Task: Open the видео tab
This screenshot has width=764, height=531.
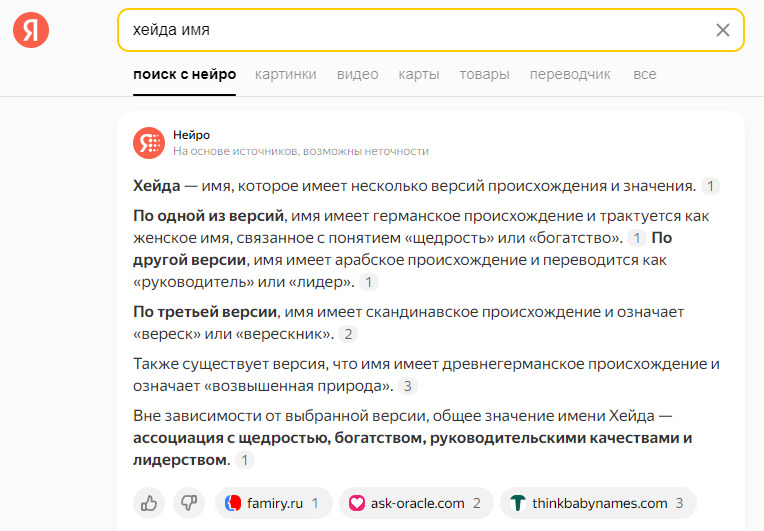Action: tap(357, 74)
